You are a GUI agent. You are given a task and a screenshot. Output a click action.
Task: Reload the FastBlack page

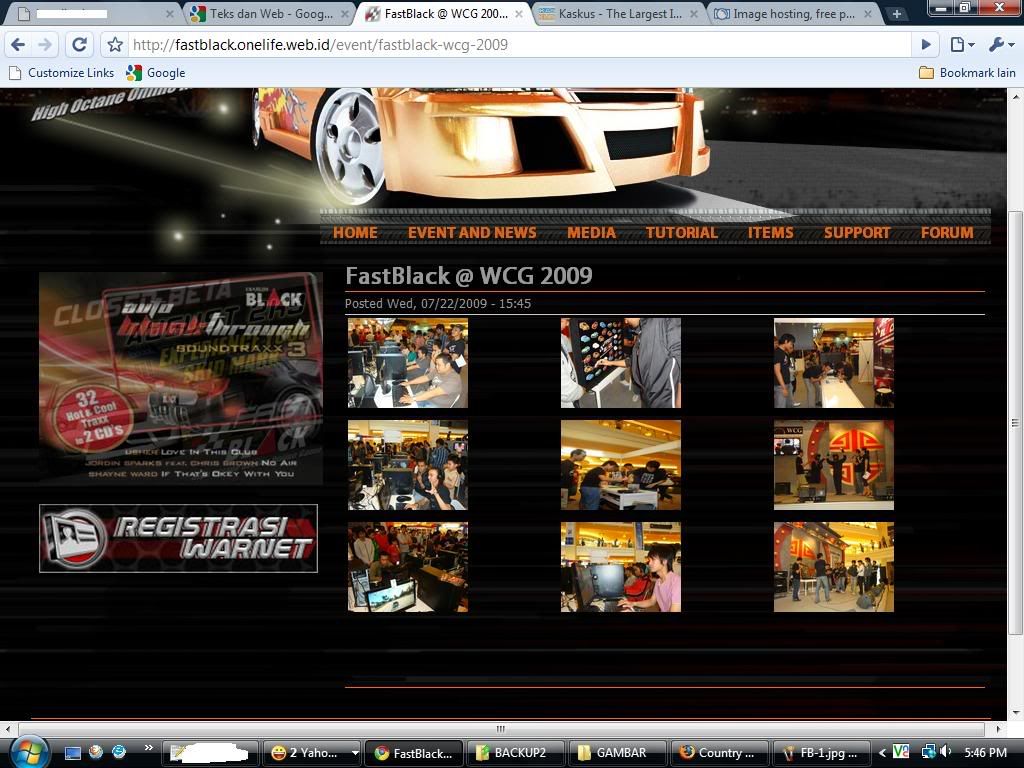click(x=80, y=44)
